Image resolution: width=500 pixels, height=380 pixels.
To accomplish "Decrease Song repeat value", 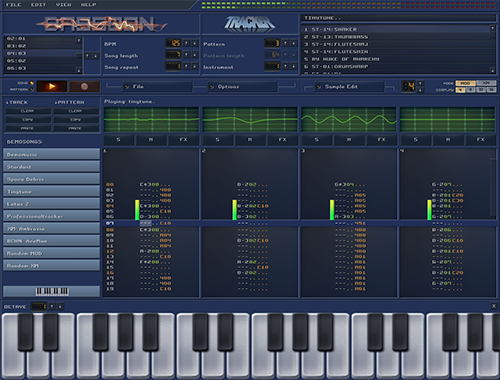I will tap(195, 66).
